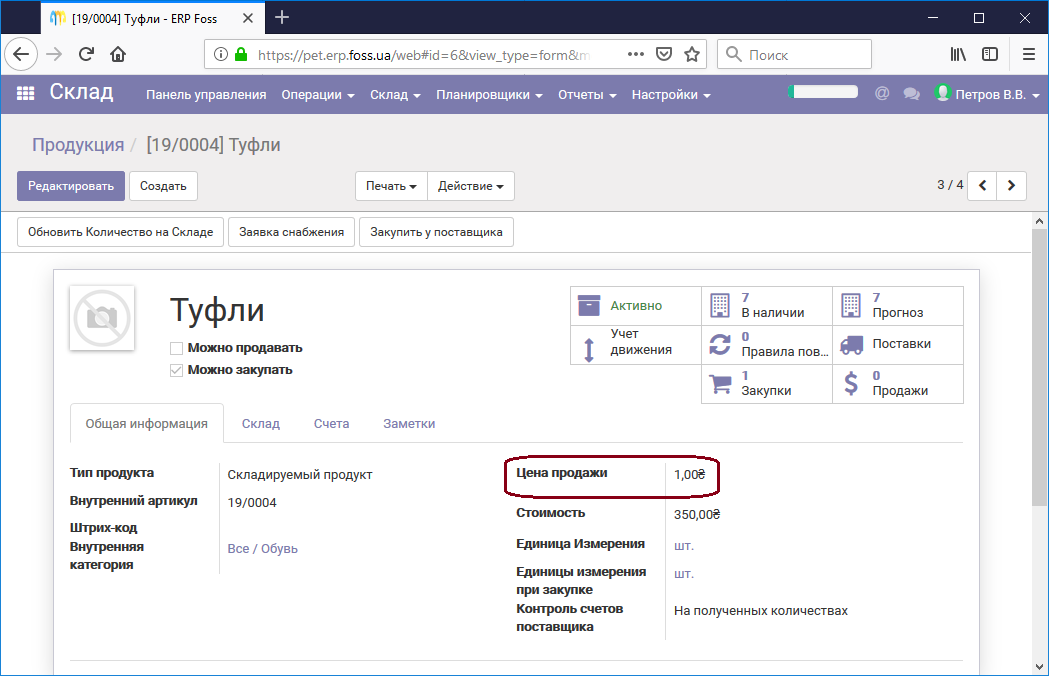Image resolution: width=1049 pixels, height=676 pixels.
Task: Expand the Операции menu
Action: 318,95
